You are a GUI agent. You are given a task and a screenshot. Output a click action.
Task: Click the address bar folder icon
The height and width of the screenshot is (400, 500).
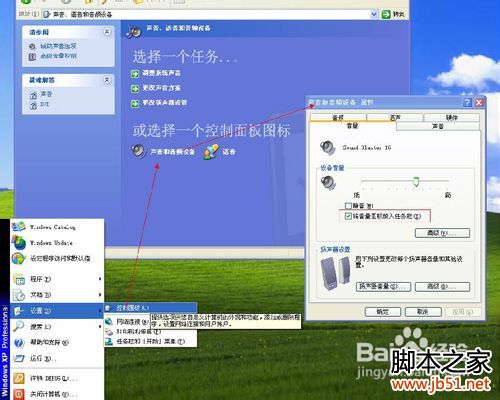pyautogui.click(x=47, y=14)
